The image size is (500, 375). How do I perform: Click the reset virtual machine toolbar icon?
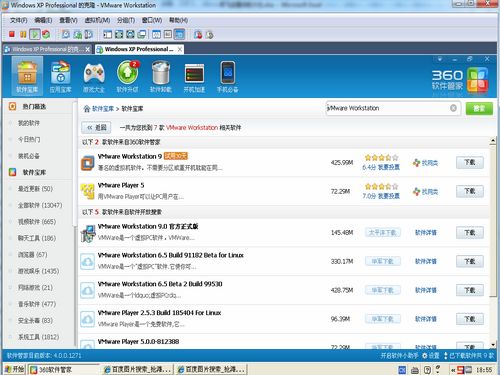[x=46, y=34]
